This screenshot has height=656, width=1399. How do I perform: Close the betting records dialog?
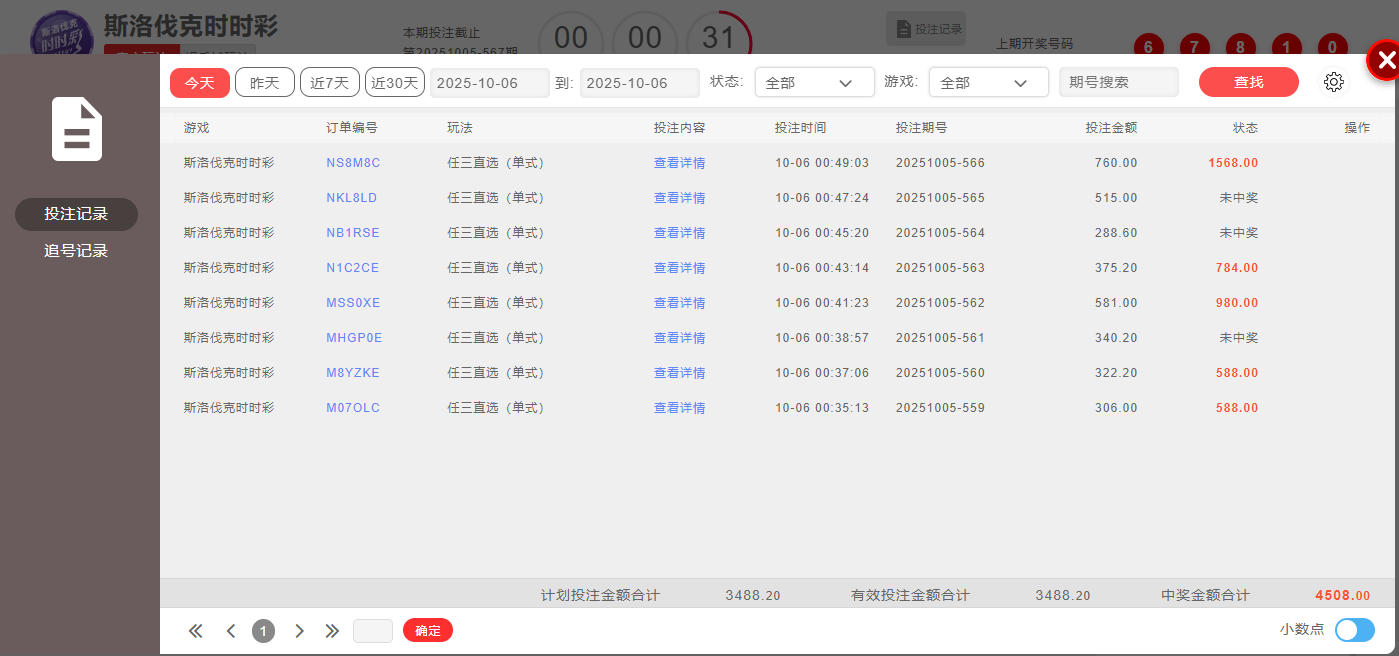(1385, 61)
